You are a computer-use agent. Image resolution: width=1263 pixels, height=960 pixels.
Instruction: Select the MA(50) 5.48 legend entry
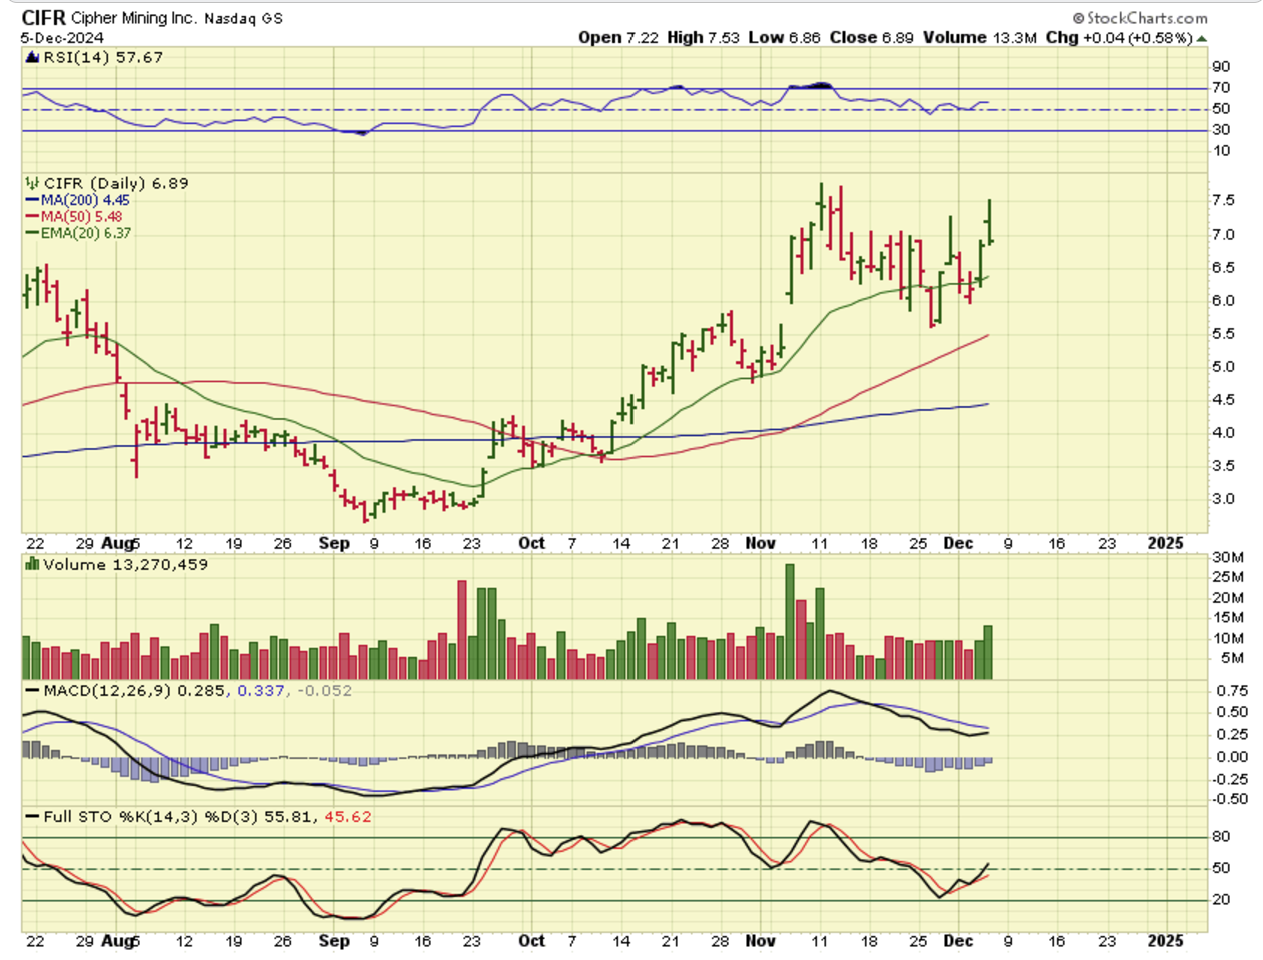74,216
